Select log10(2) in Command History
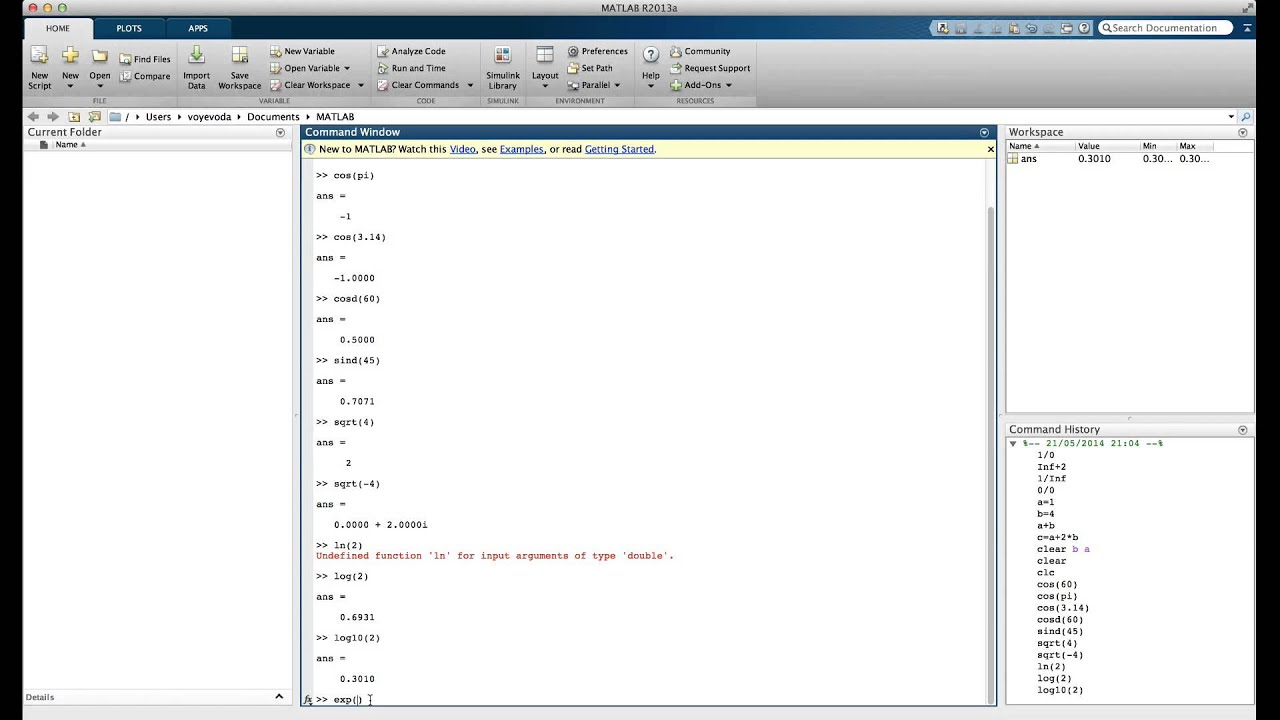The width and height of the screenshot is (1280, 720). (1060, 690)
